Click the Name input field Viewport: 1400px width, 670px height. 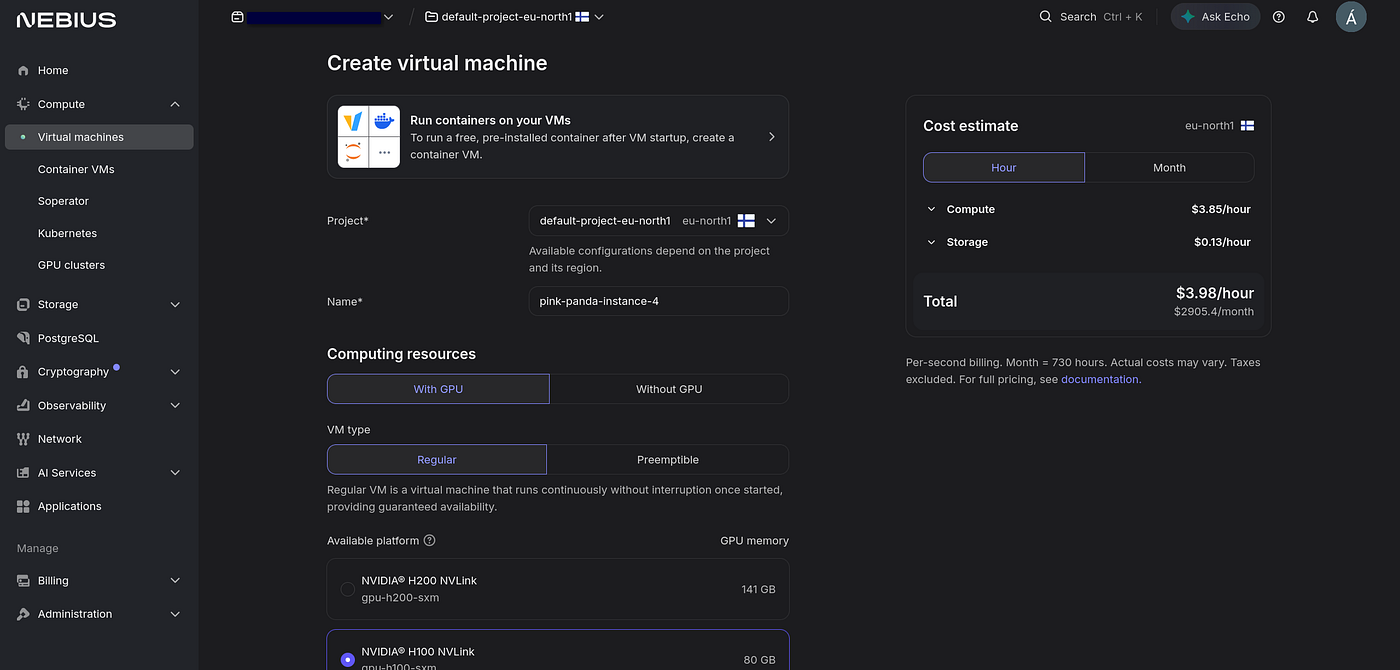658,301
